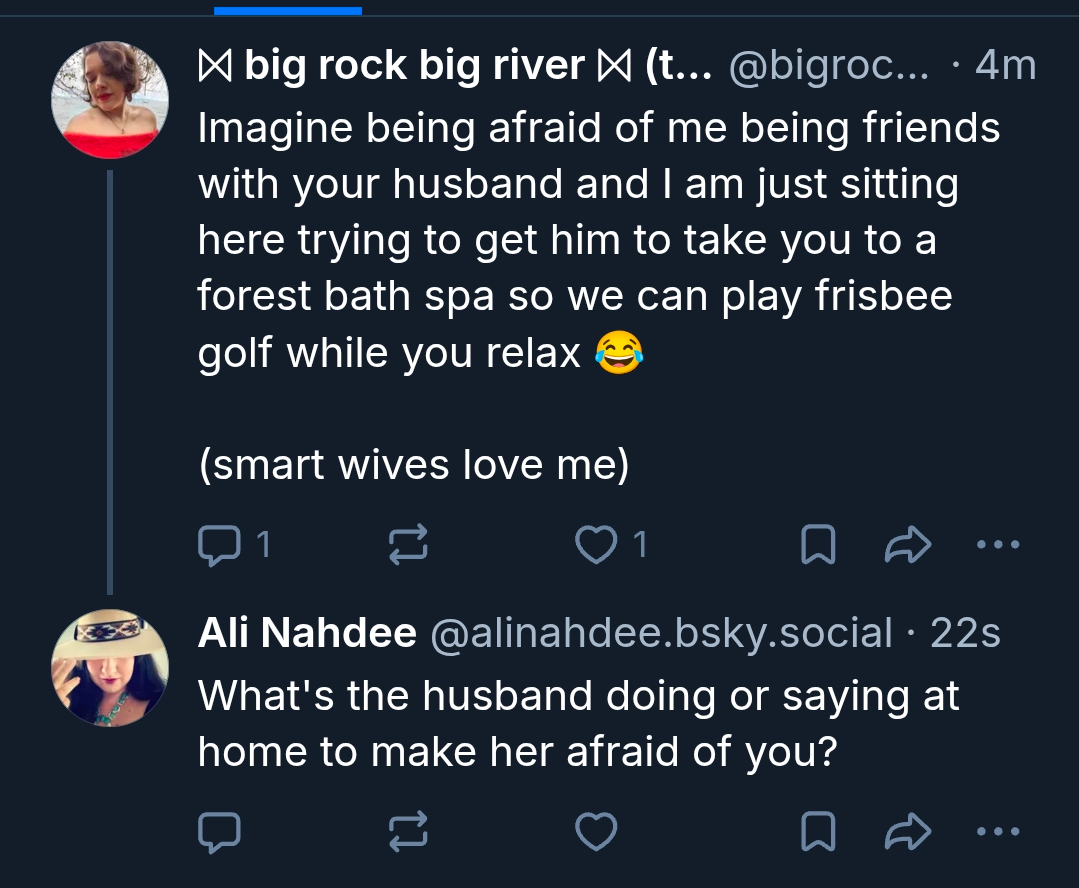This screenshot has height=888, width=1079.
Task: Open more options on Ali Nahdee's reply
Action: 997,830
